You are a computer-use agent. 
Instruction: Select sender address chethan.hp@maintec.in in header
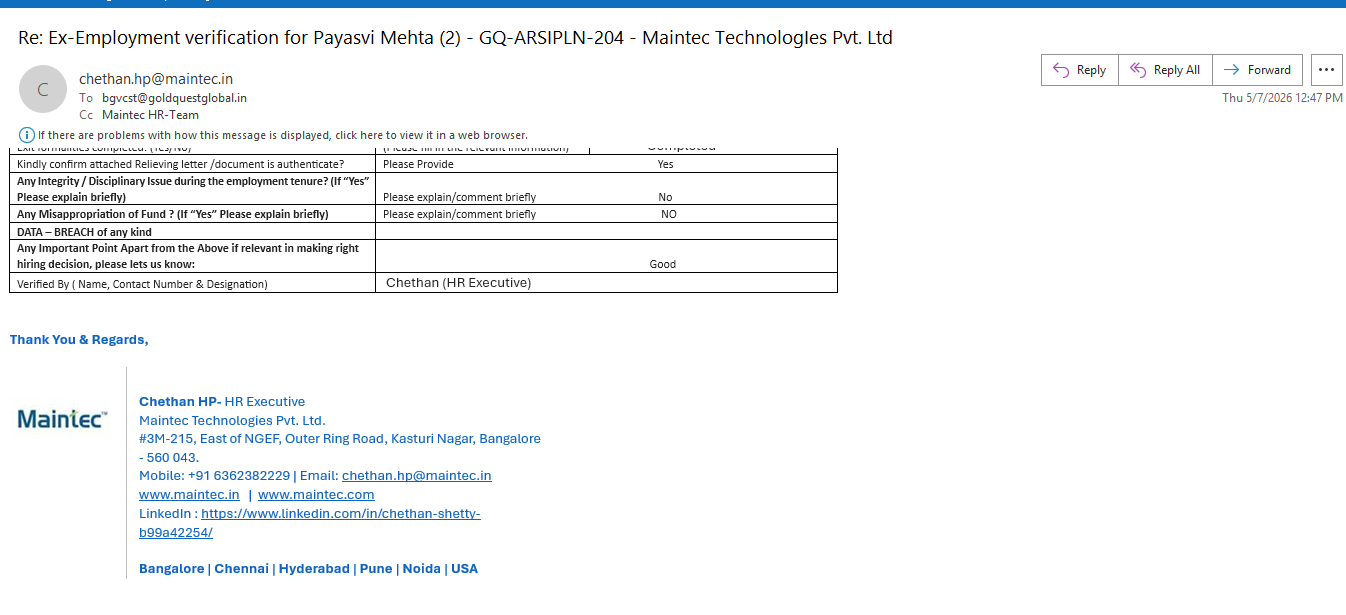156,79
